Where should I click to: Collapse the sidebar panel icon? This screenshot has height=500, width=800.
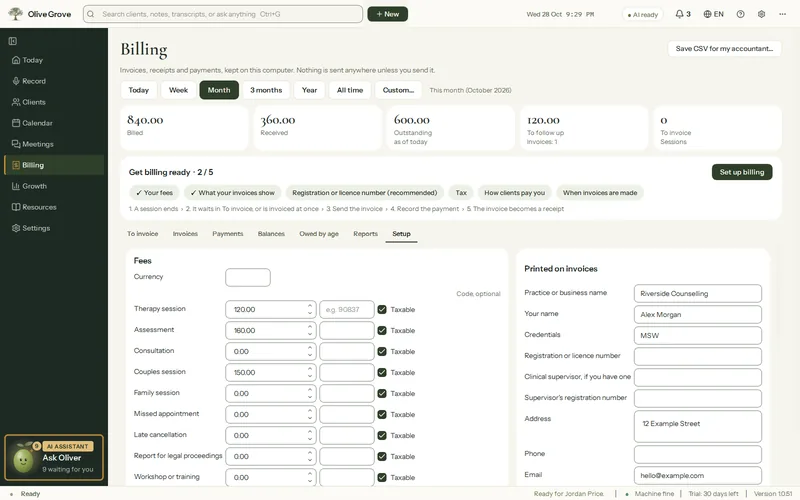[13, 41]
